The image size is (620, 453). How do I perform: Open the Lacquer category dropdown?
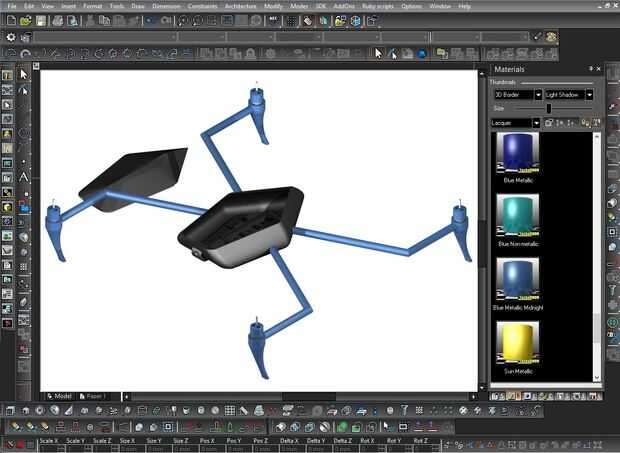(x=536, y=123)
